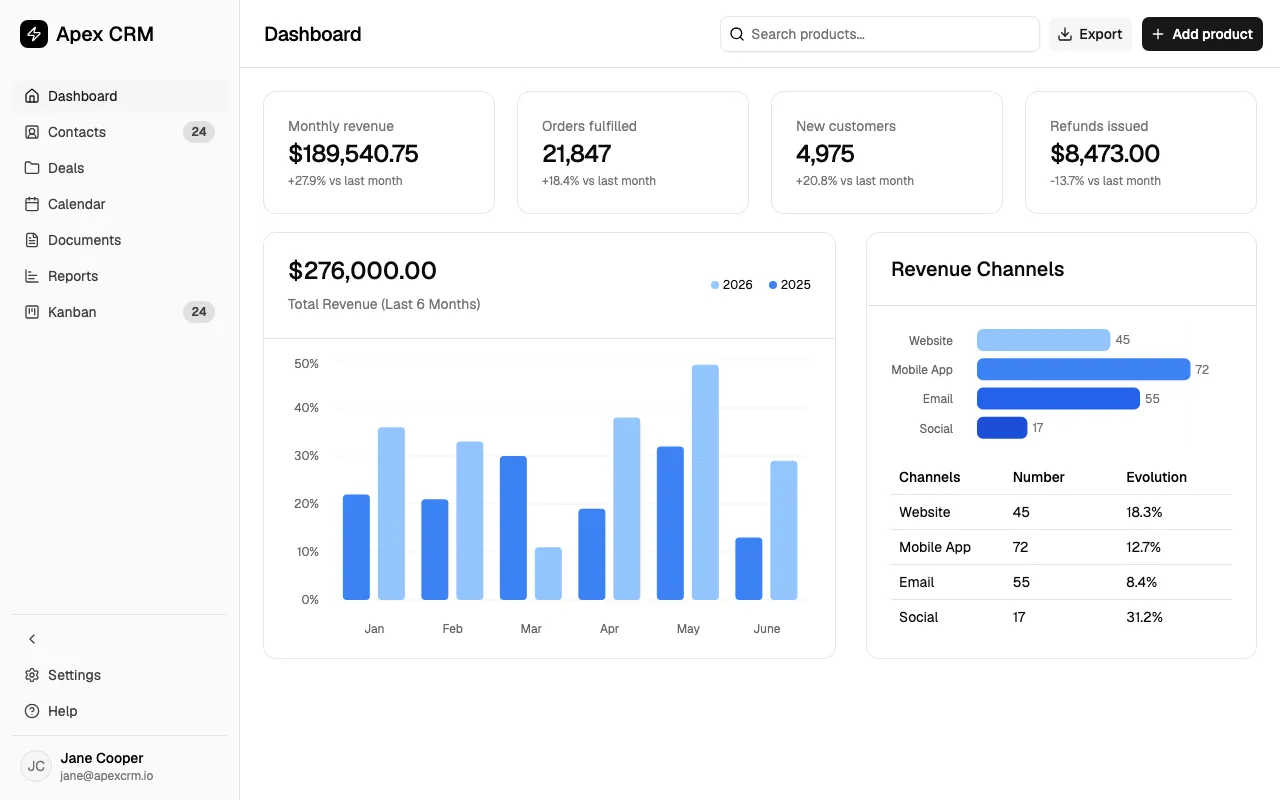1280x800 pixels.
Task: Click the New customers value 4,975
Action: (825, 154)
